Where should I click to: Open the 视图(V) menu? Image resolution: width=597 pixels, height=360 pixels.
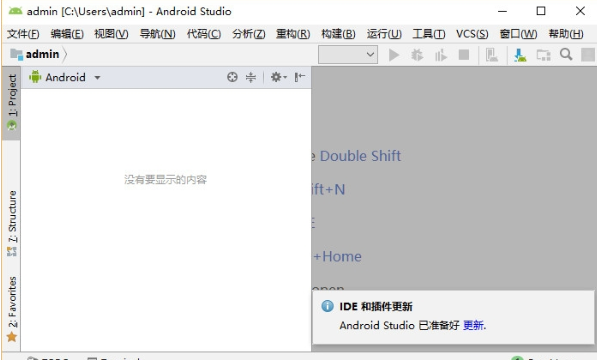click(111, 34)
